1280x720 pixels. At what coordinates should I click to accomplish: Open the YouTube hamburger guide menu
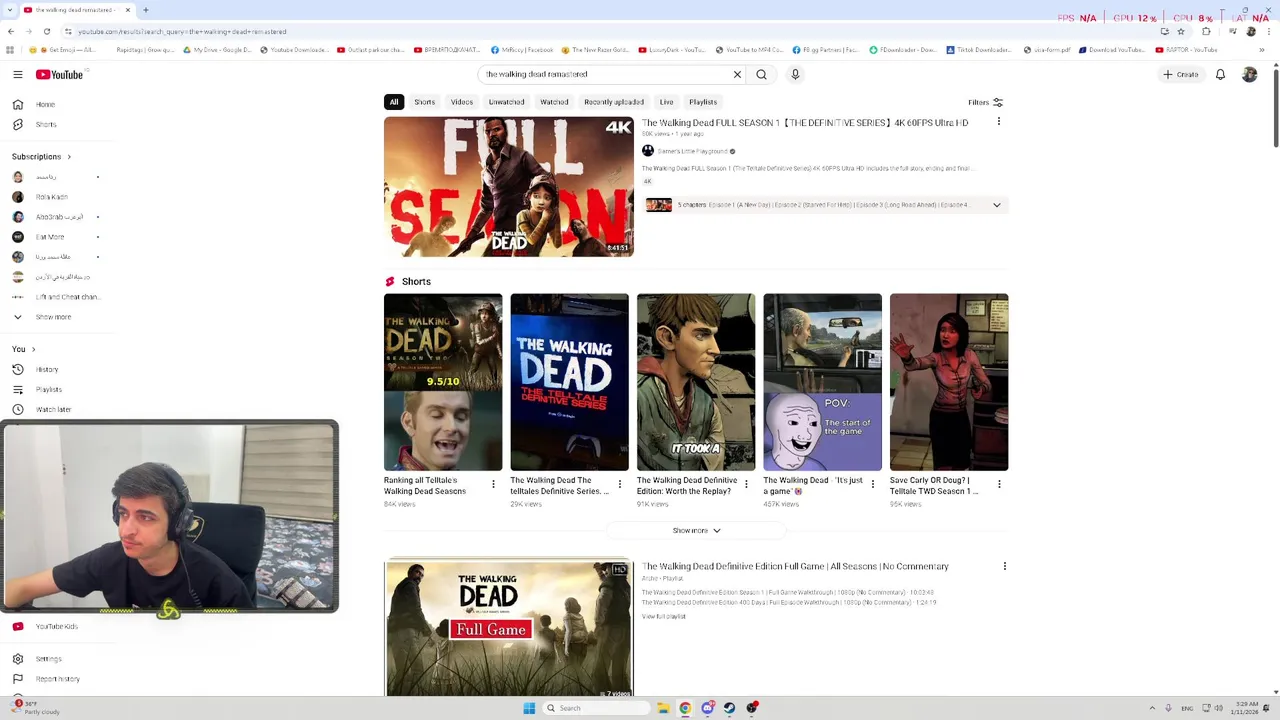pyautogui.click(x=17, y=74)
